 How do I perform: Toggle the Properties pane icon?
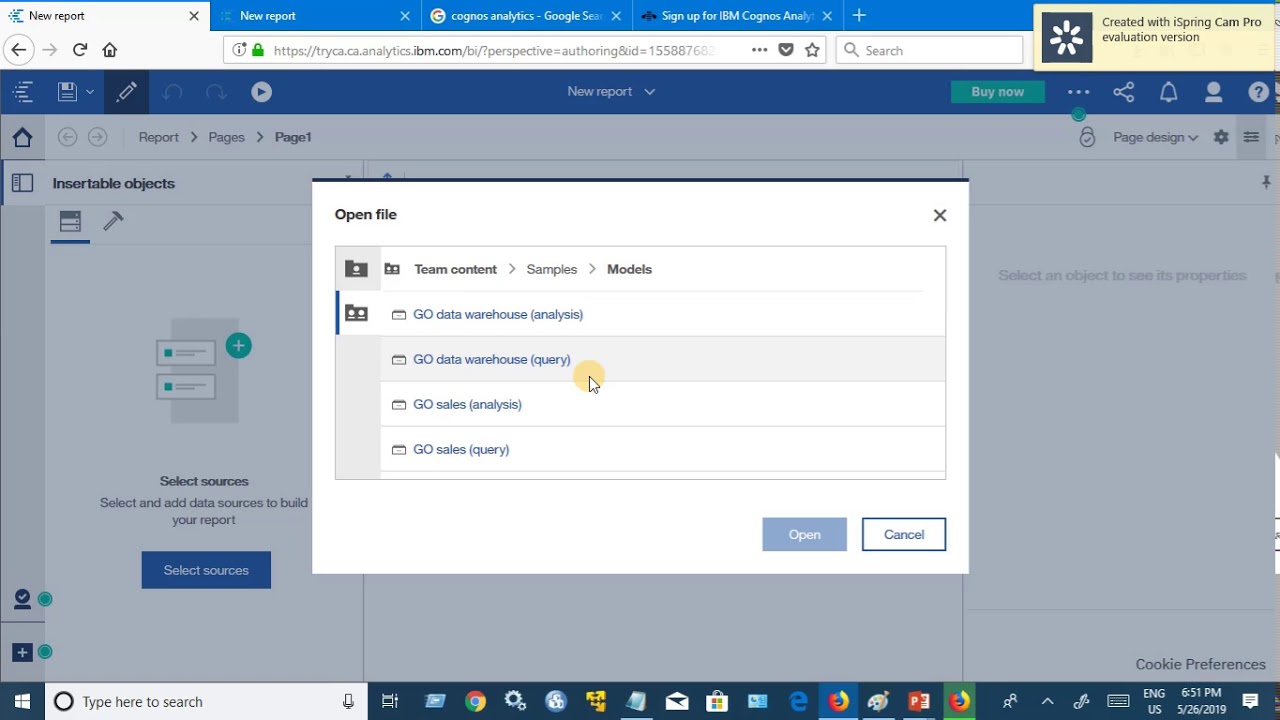(x=1251, y=137)
